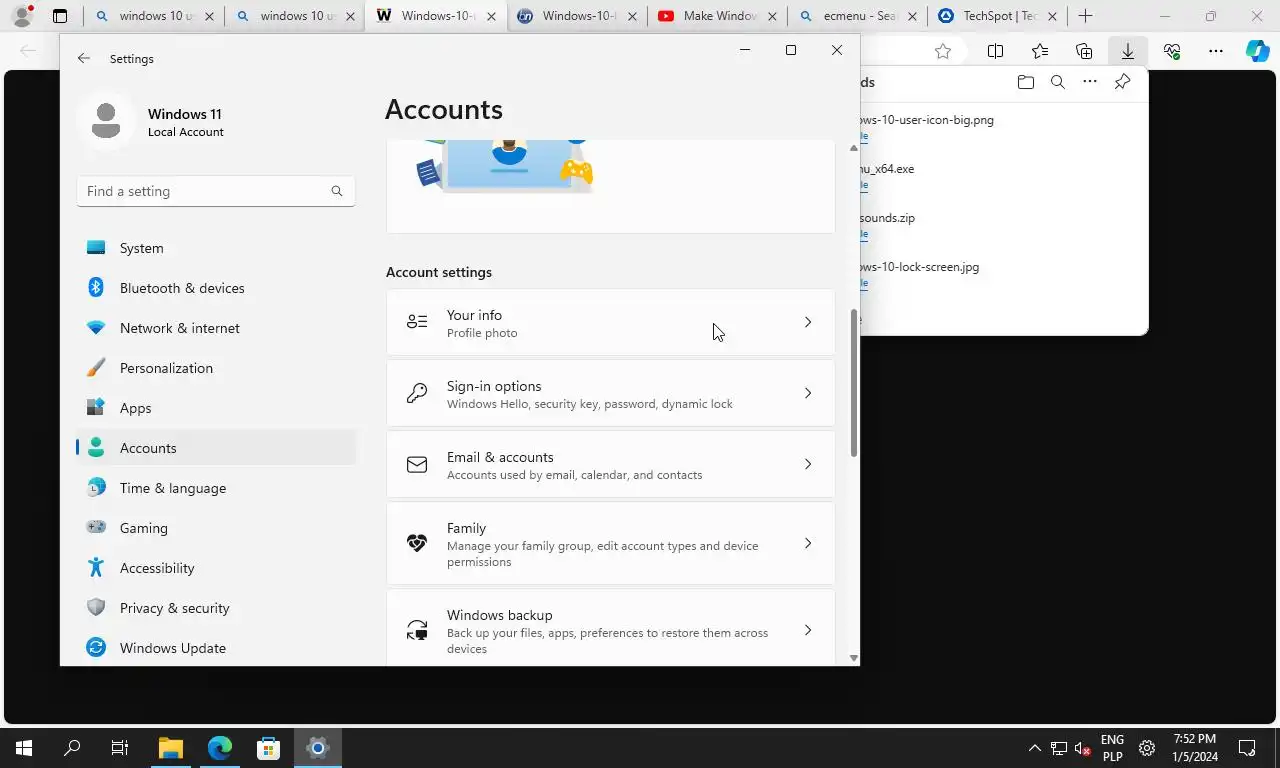The height and width of the screenshot is (768, 1280).
Task: Open Edge Collections icon
Action: [1084, 51]
